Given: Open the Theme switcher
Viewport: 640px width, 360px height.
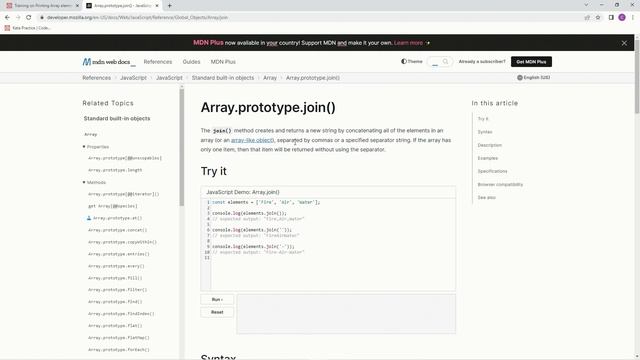Looking at the screenshot, I should coord(411,62).
